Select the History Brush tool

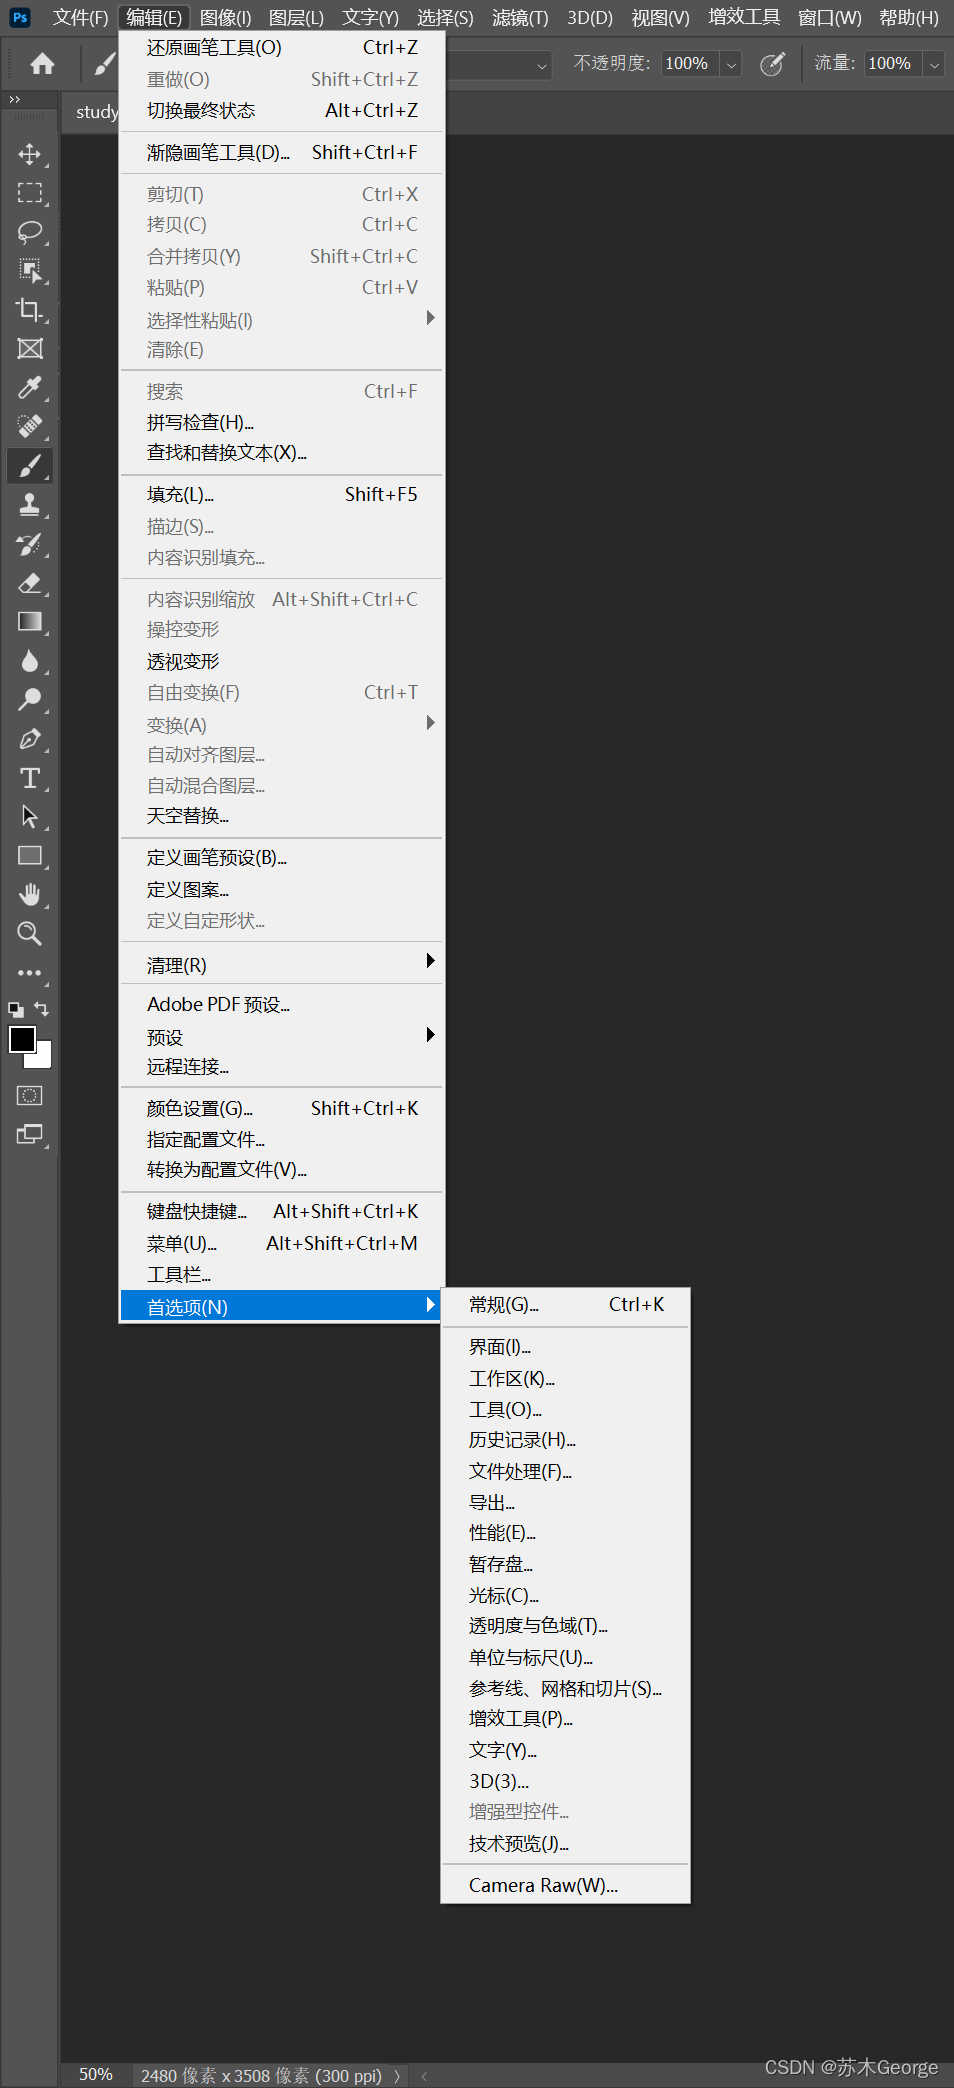(30, 544)
